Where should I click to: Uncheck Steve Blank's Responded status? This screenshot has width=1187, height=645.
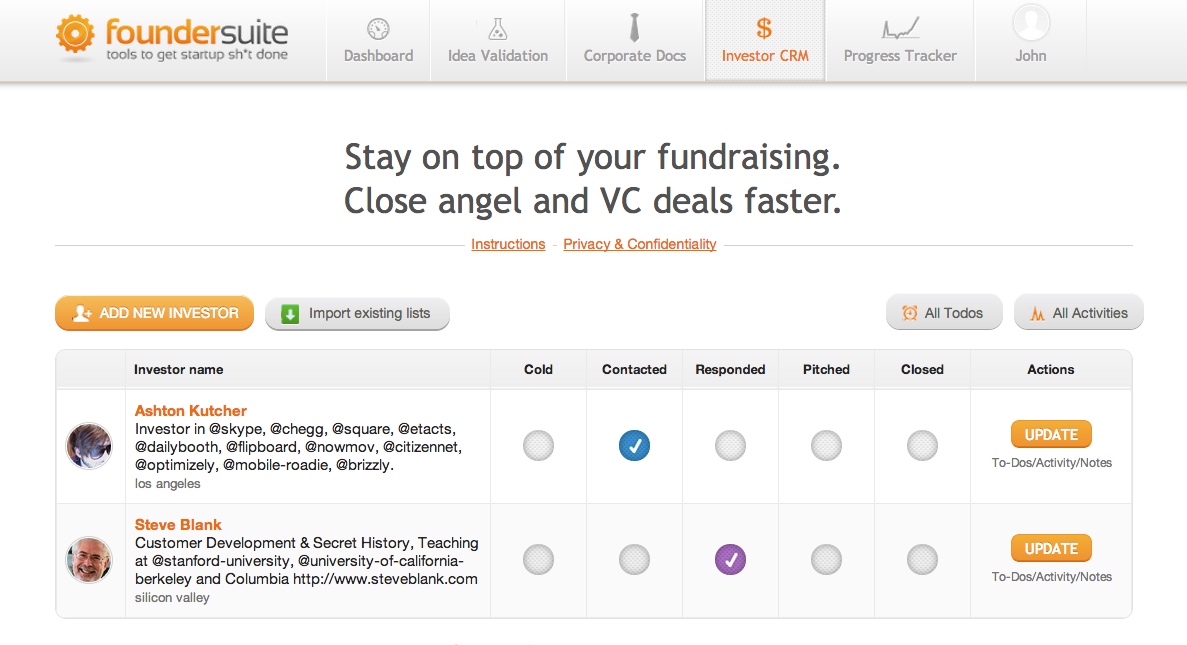(x=731, y=559)
